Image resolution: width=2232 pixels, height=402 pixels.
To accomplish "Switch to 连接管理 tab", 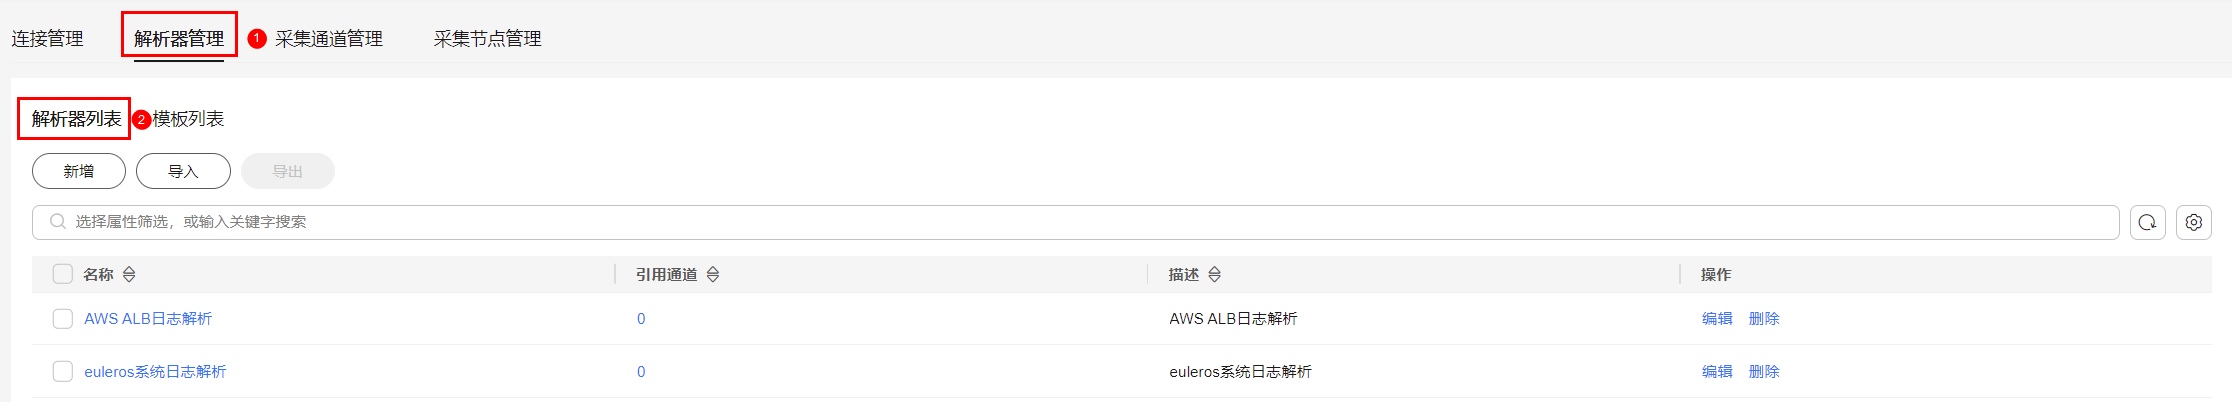I will (x=47, y=38).
